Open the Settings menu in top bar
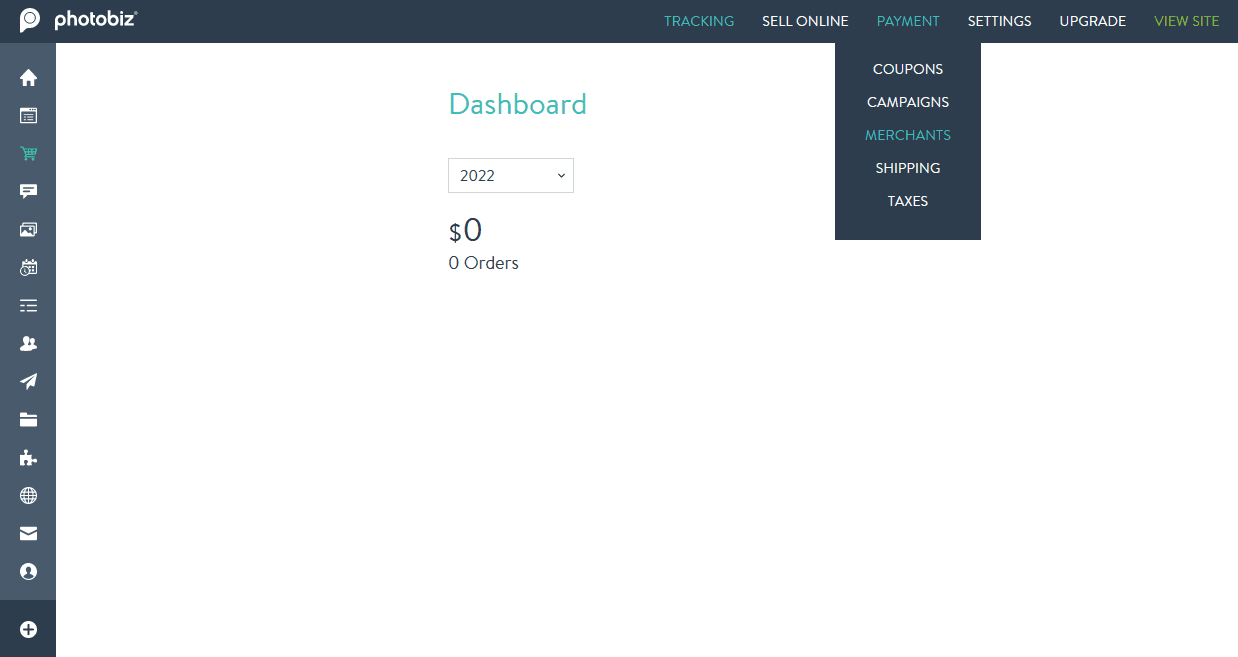 tap(999, 21)
